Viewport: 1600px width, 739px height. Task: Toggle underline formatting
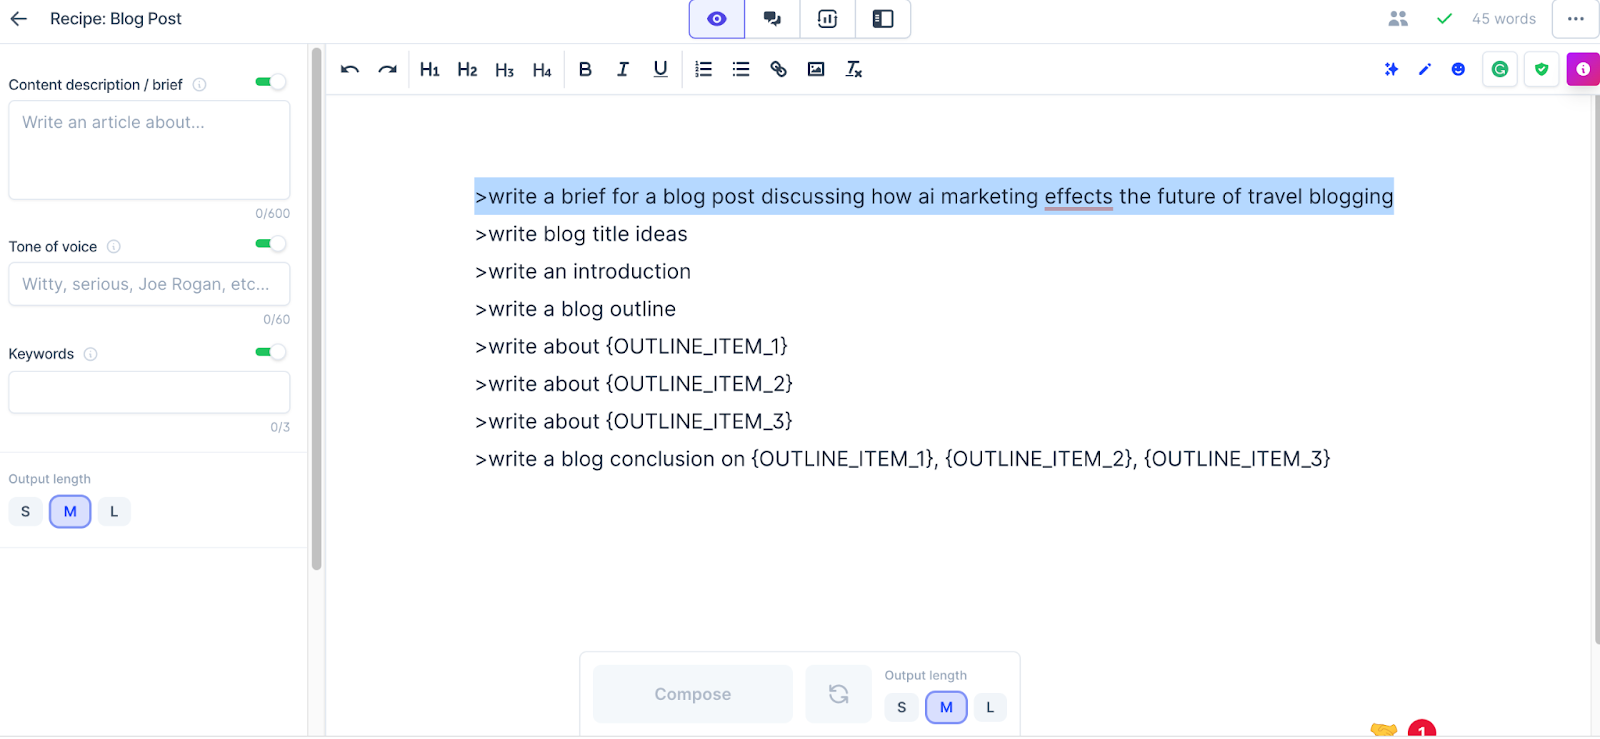(660, 69)
